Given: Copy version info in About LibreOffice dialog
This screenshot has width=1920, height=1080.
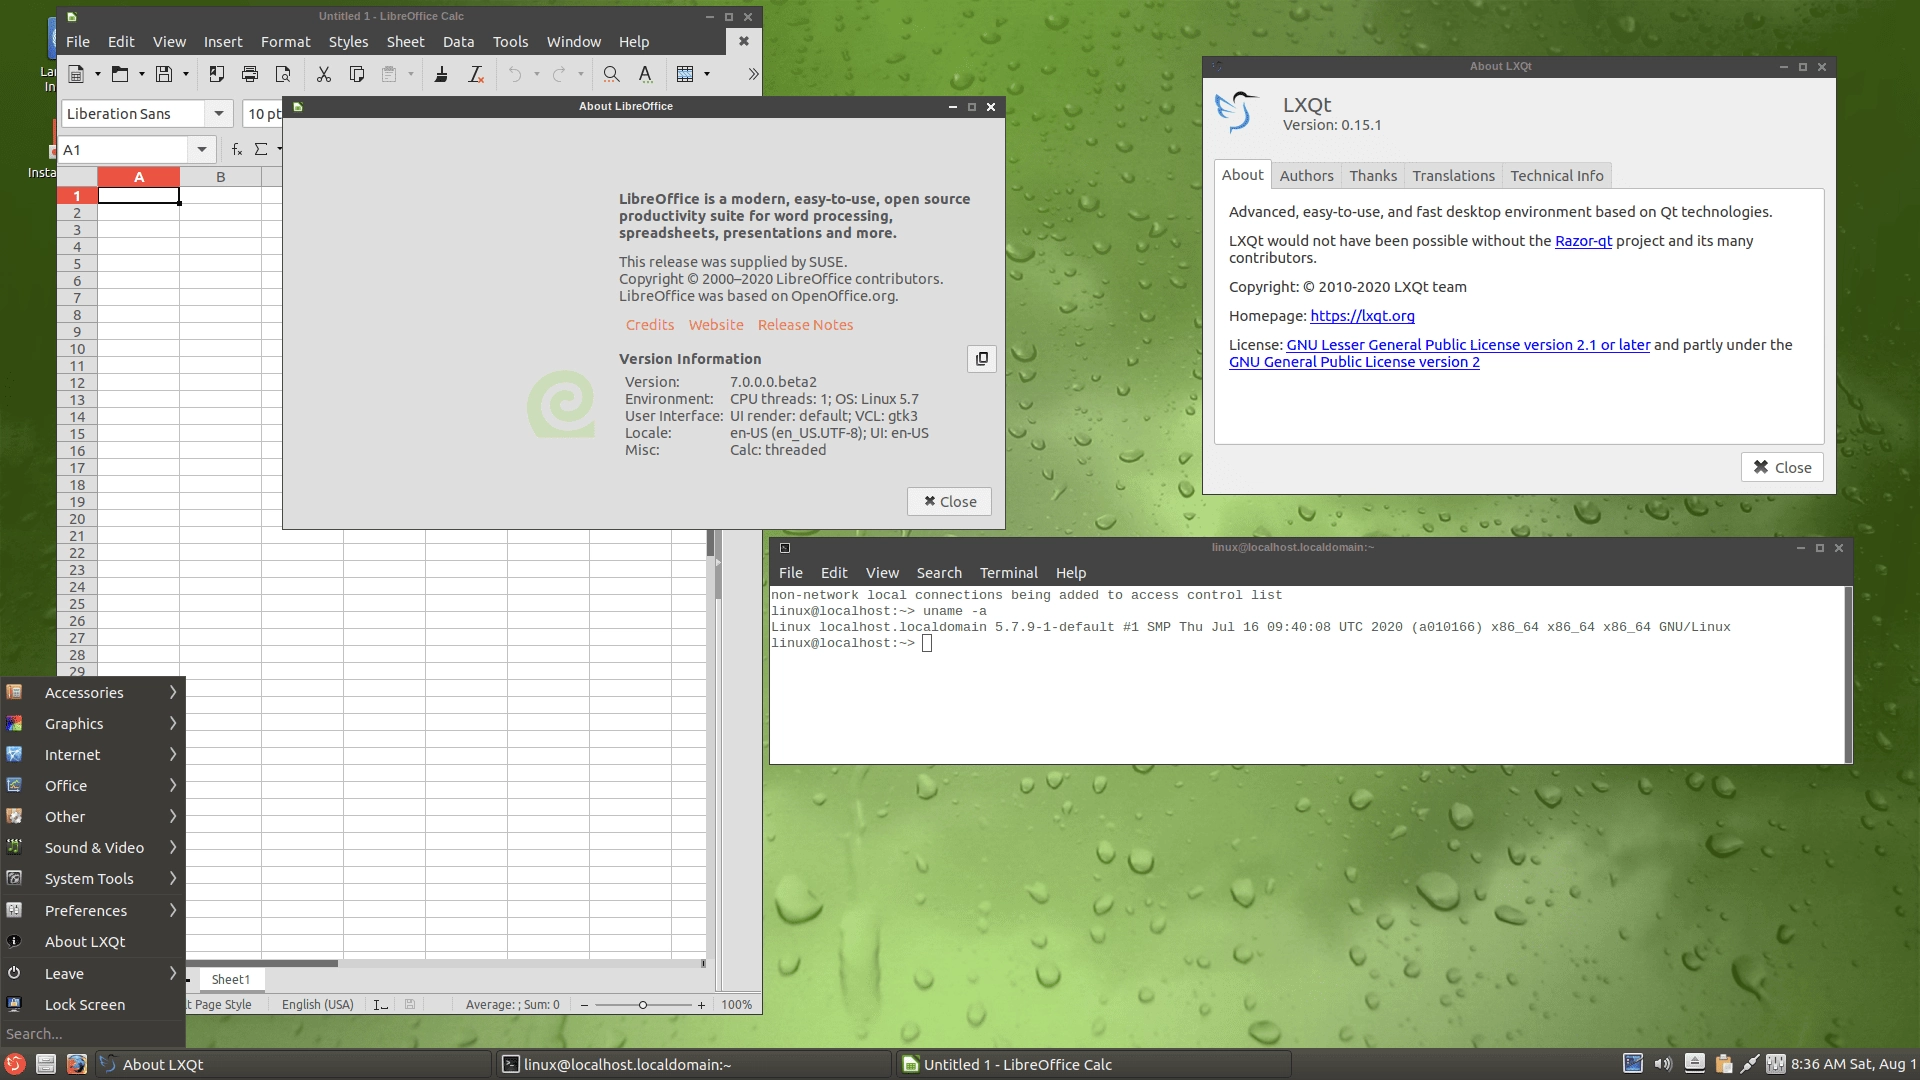Looking at the screenshot, I should click(x=982, y=359).
